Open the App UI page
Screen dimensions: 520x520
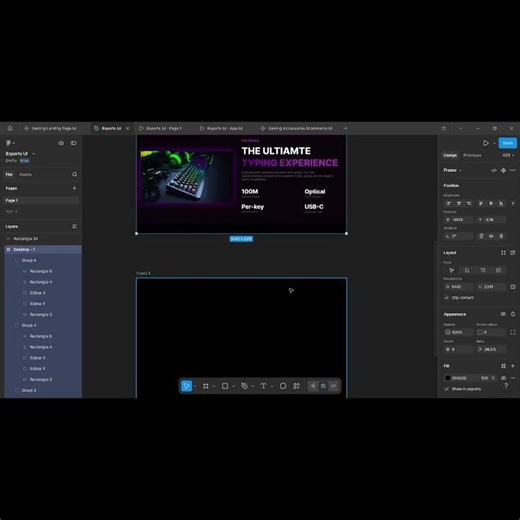(x=12, y=211)
